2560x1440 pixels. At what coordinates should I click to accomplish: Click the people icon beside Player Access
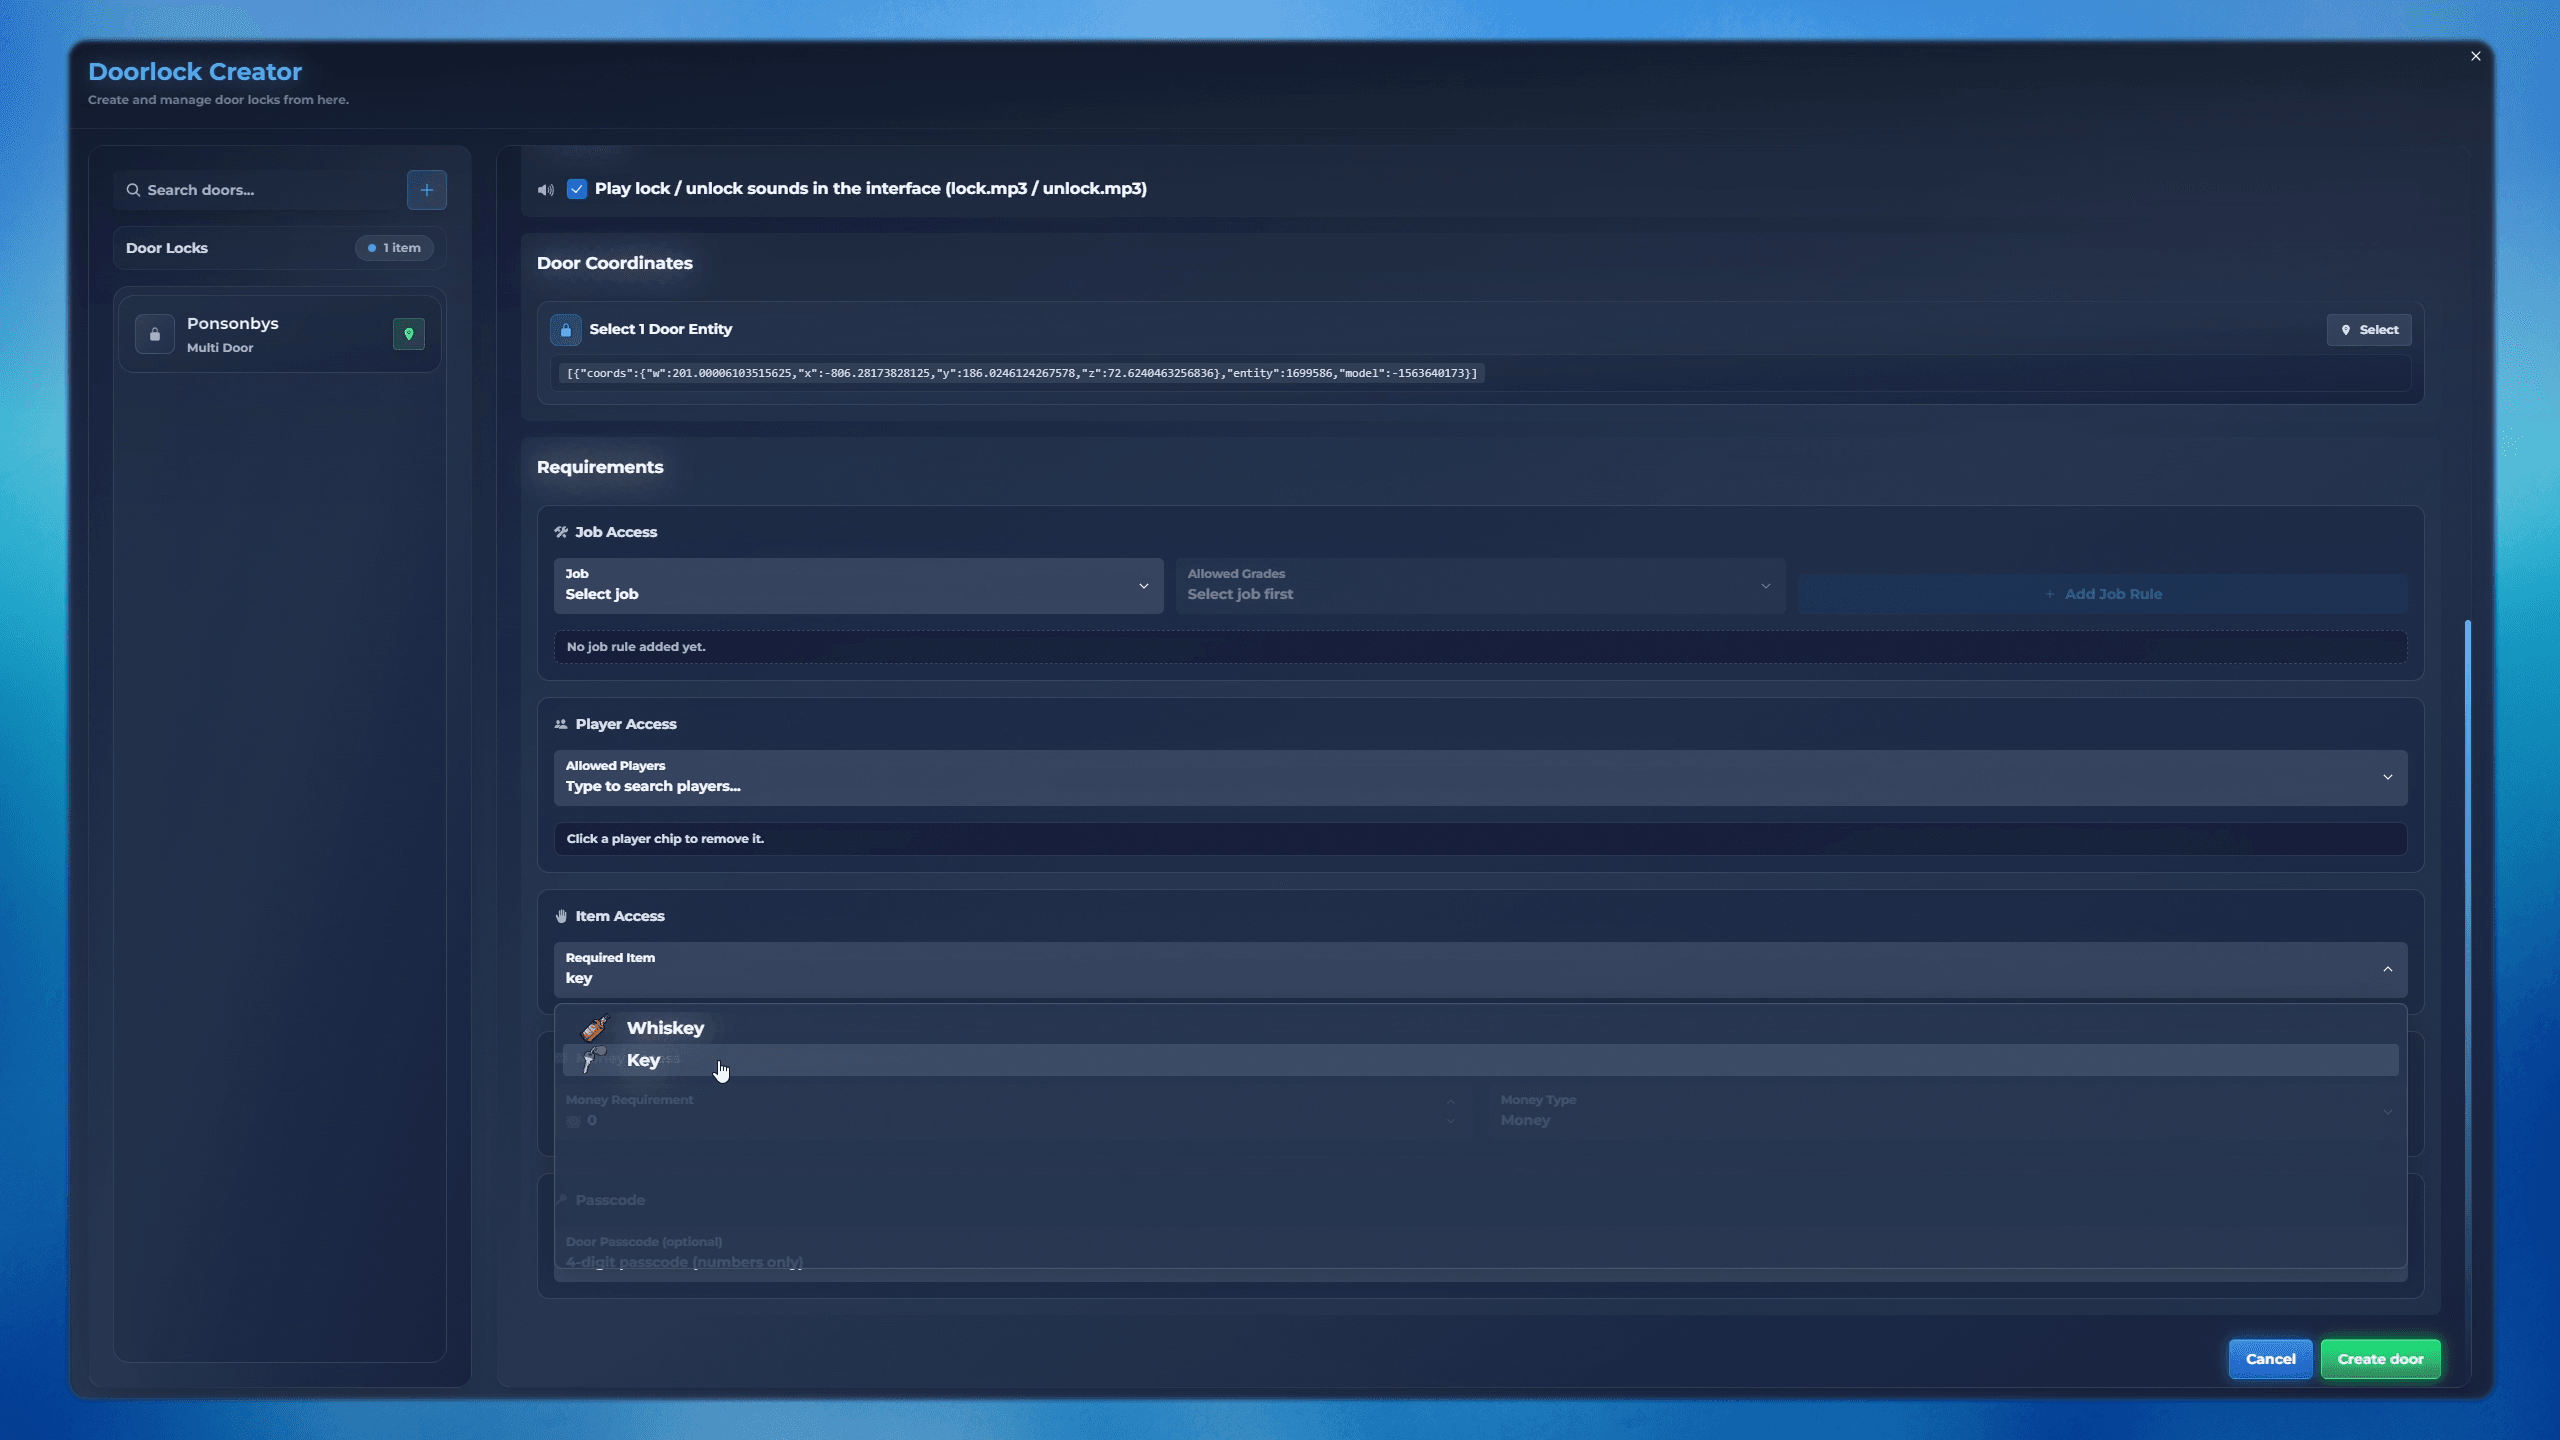pos(561,724)
